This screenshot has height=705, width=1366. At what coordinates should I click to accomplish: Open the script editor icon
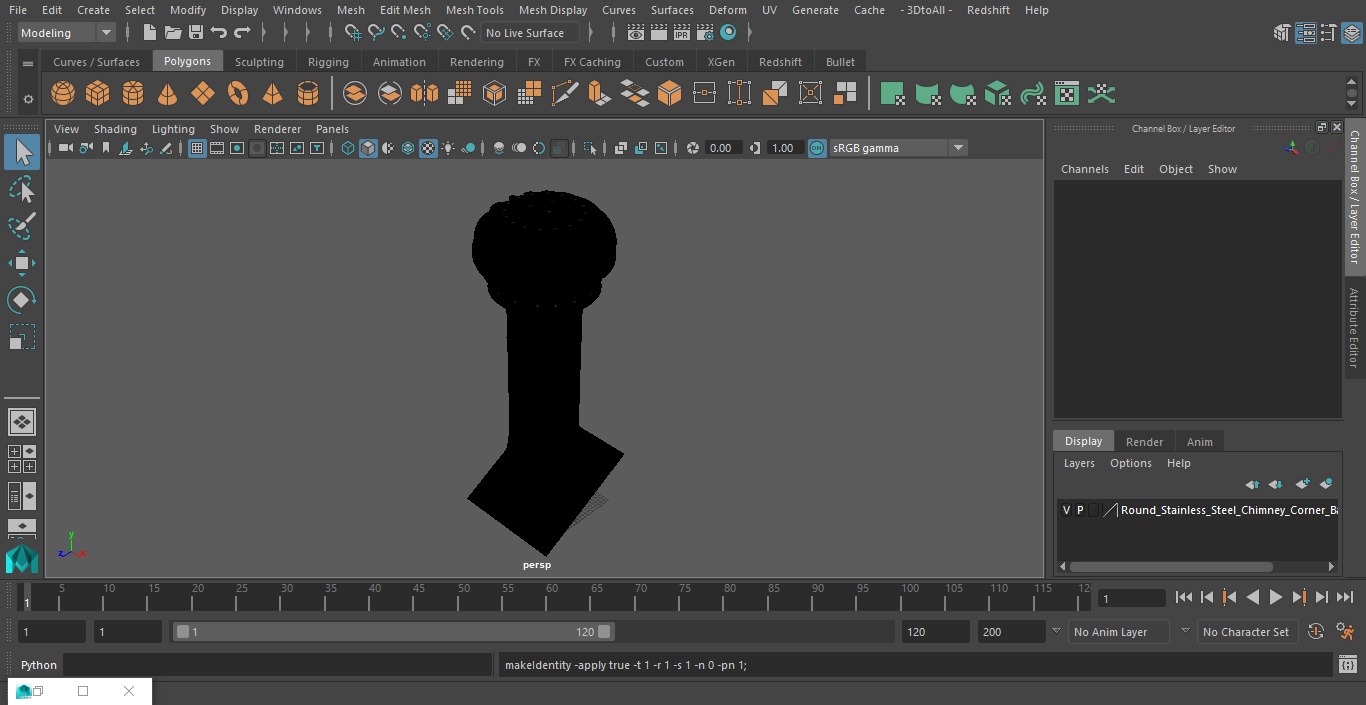(1347, 664)
